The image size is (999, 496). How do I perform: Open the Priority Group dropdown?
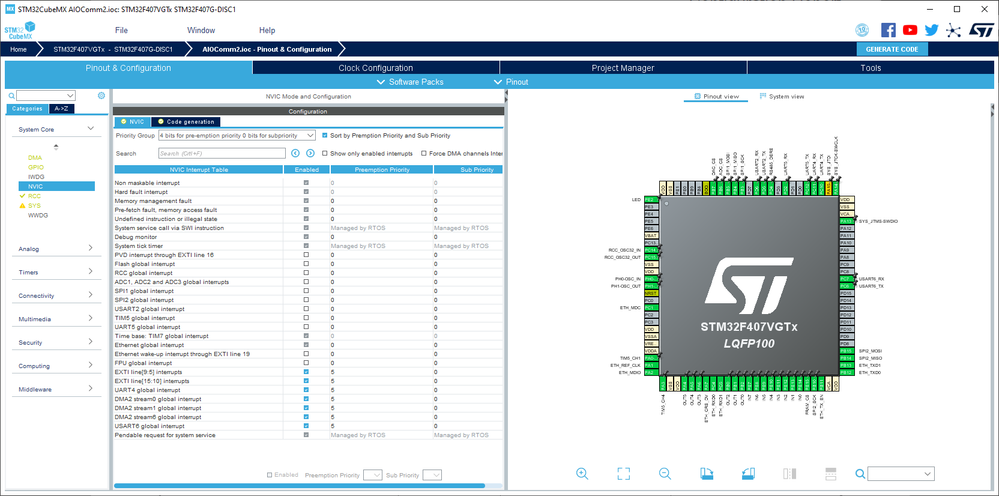pyautogui.click(x=236, y=136)
